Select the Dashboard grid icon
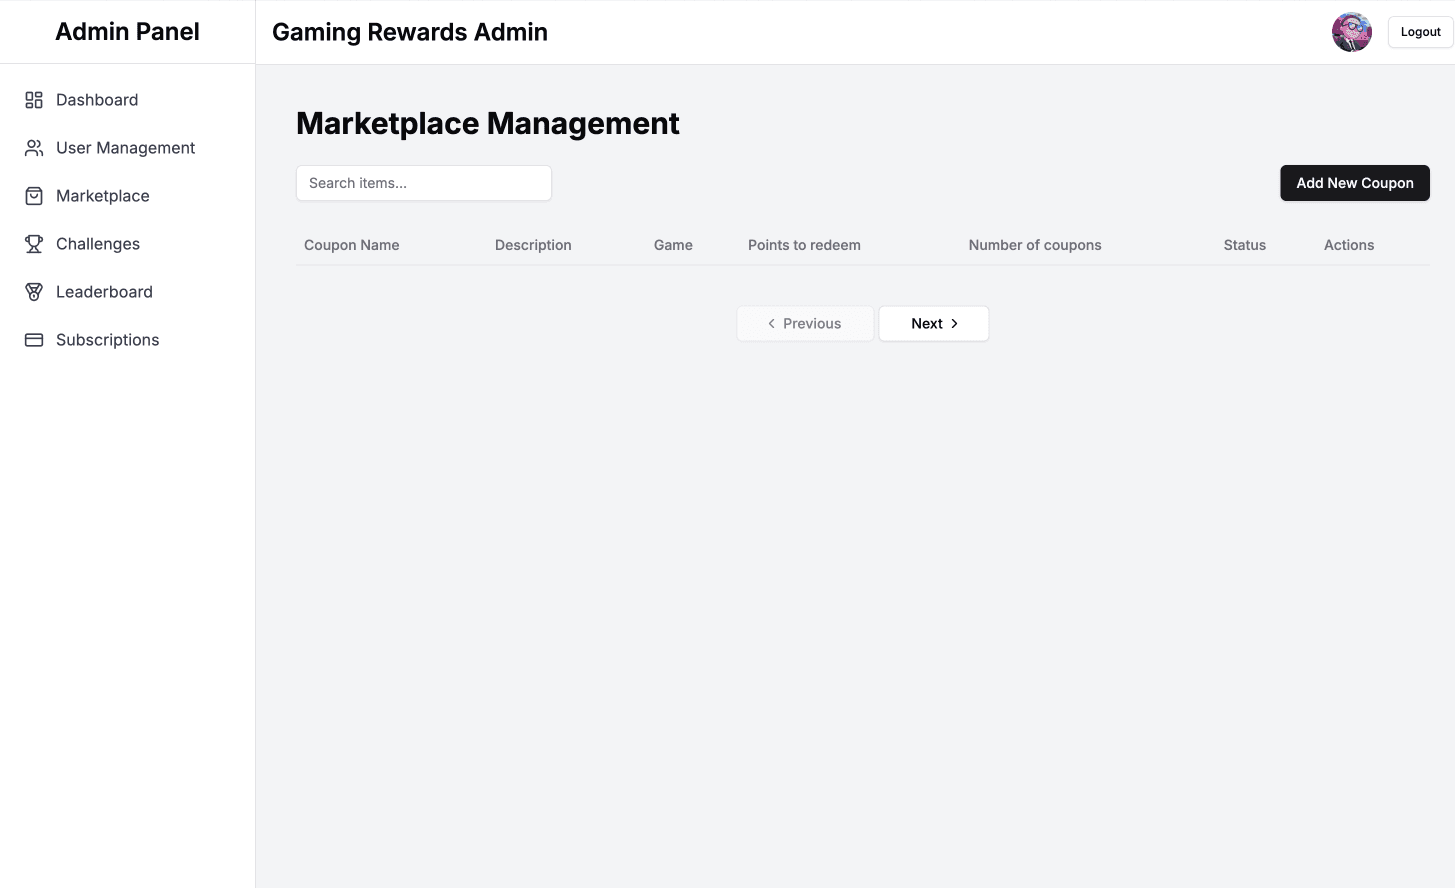This screenshot has width=1455, height=888. [33, 100]
